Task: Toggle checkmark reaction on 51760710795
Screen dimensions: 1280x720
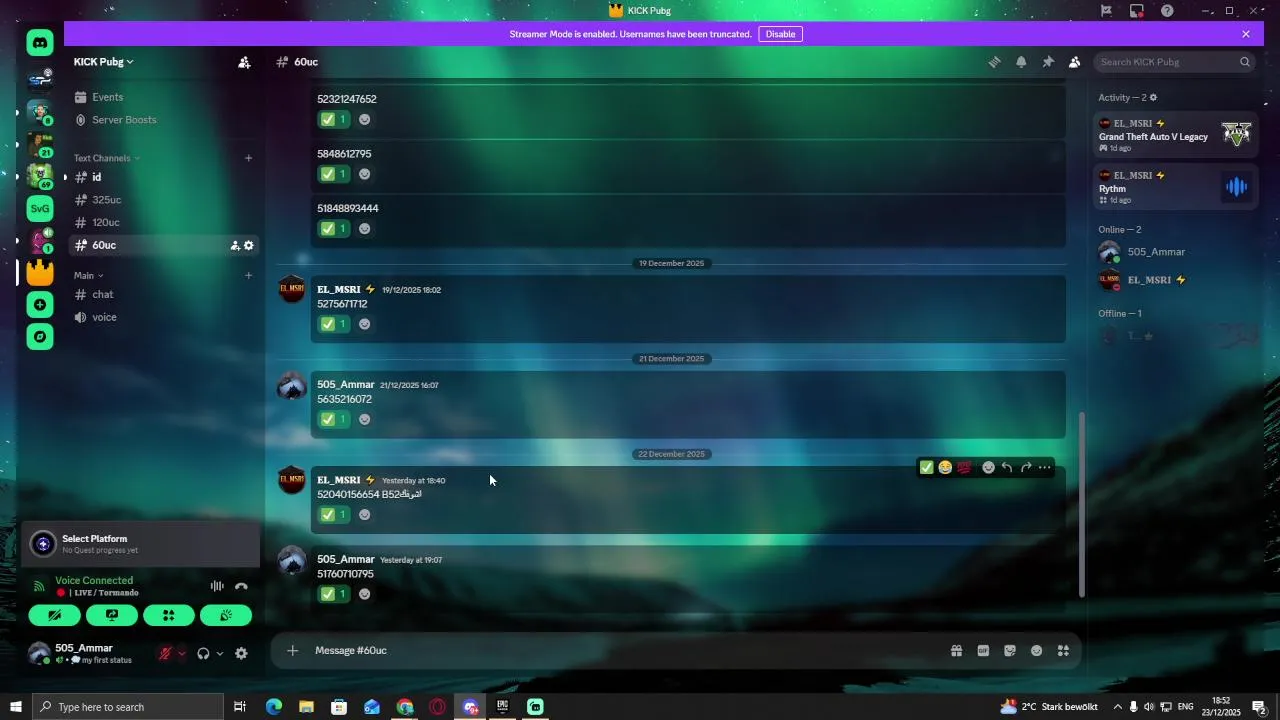Action: click(334, 594)
